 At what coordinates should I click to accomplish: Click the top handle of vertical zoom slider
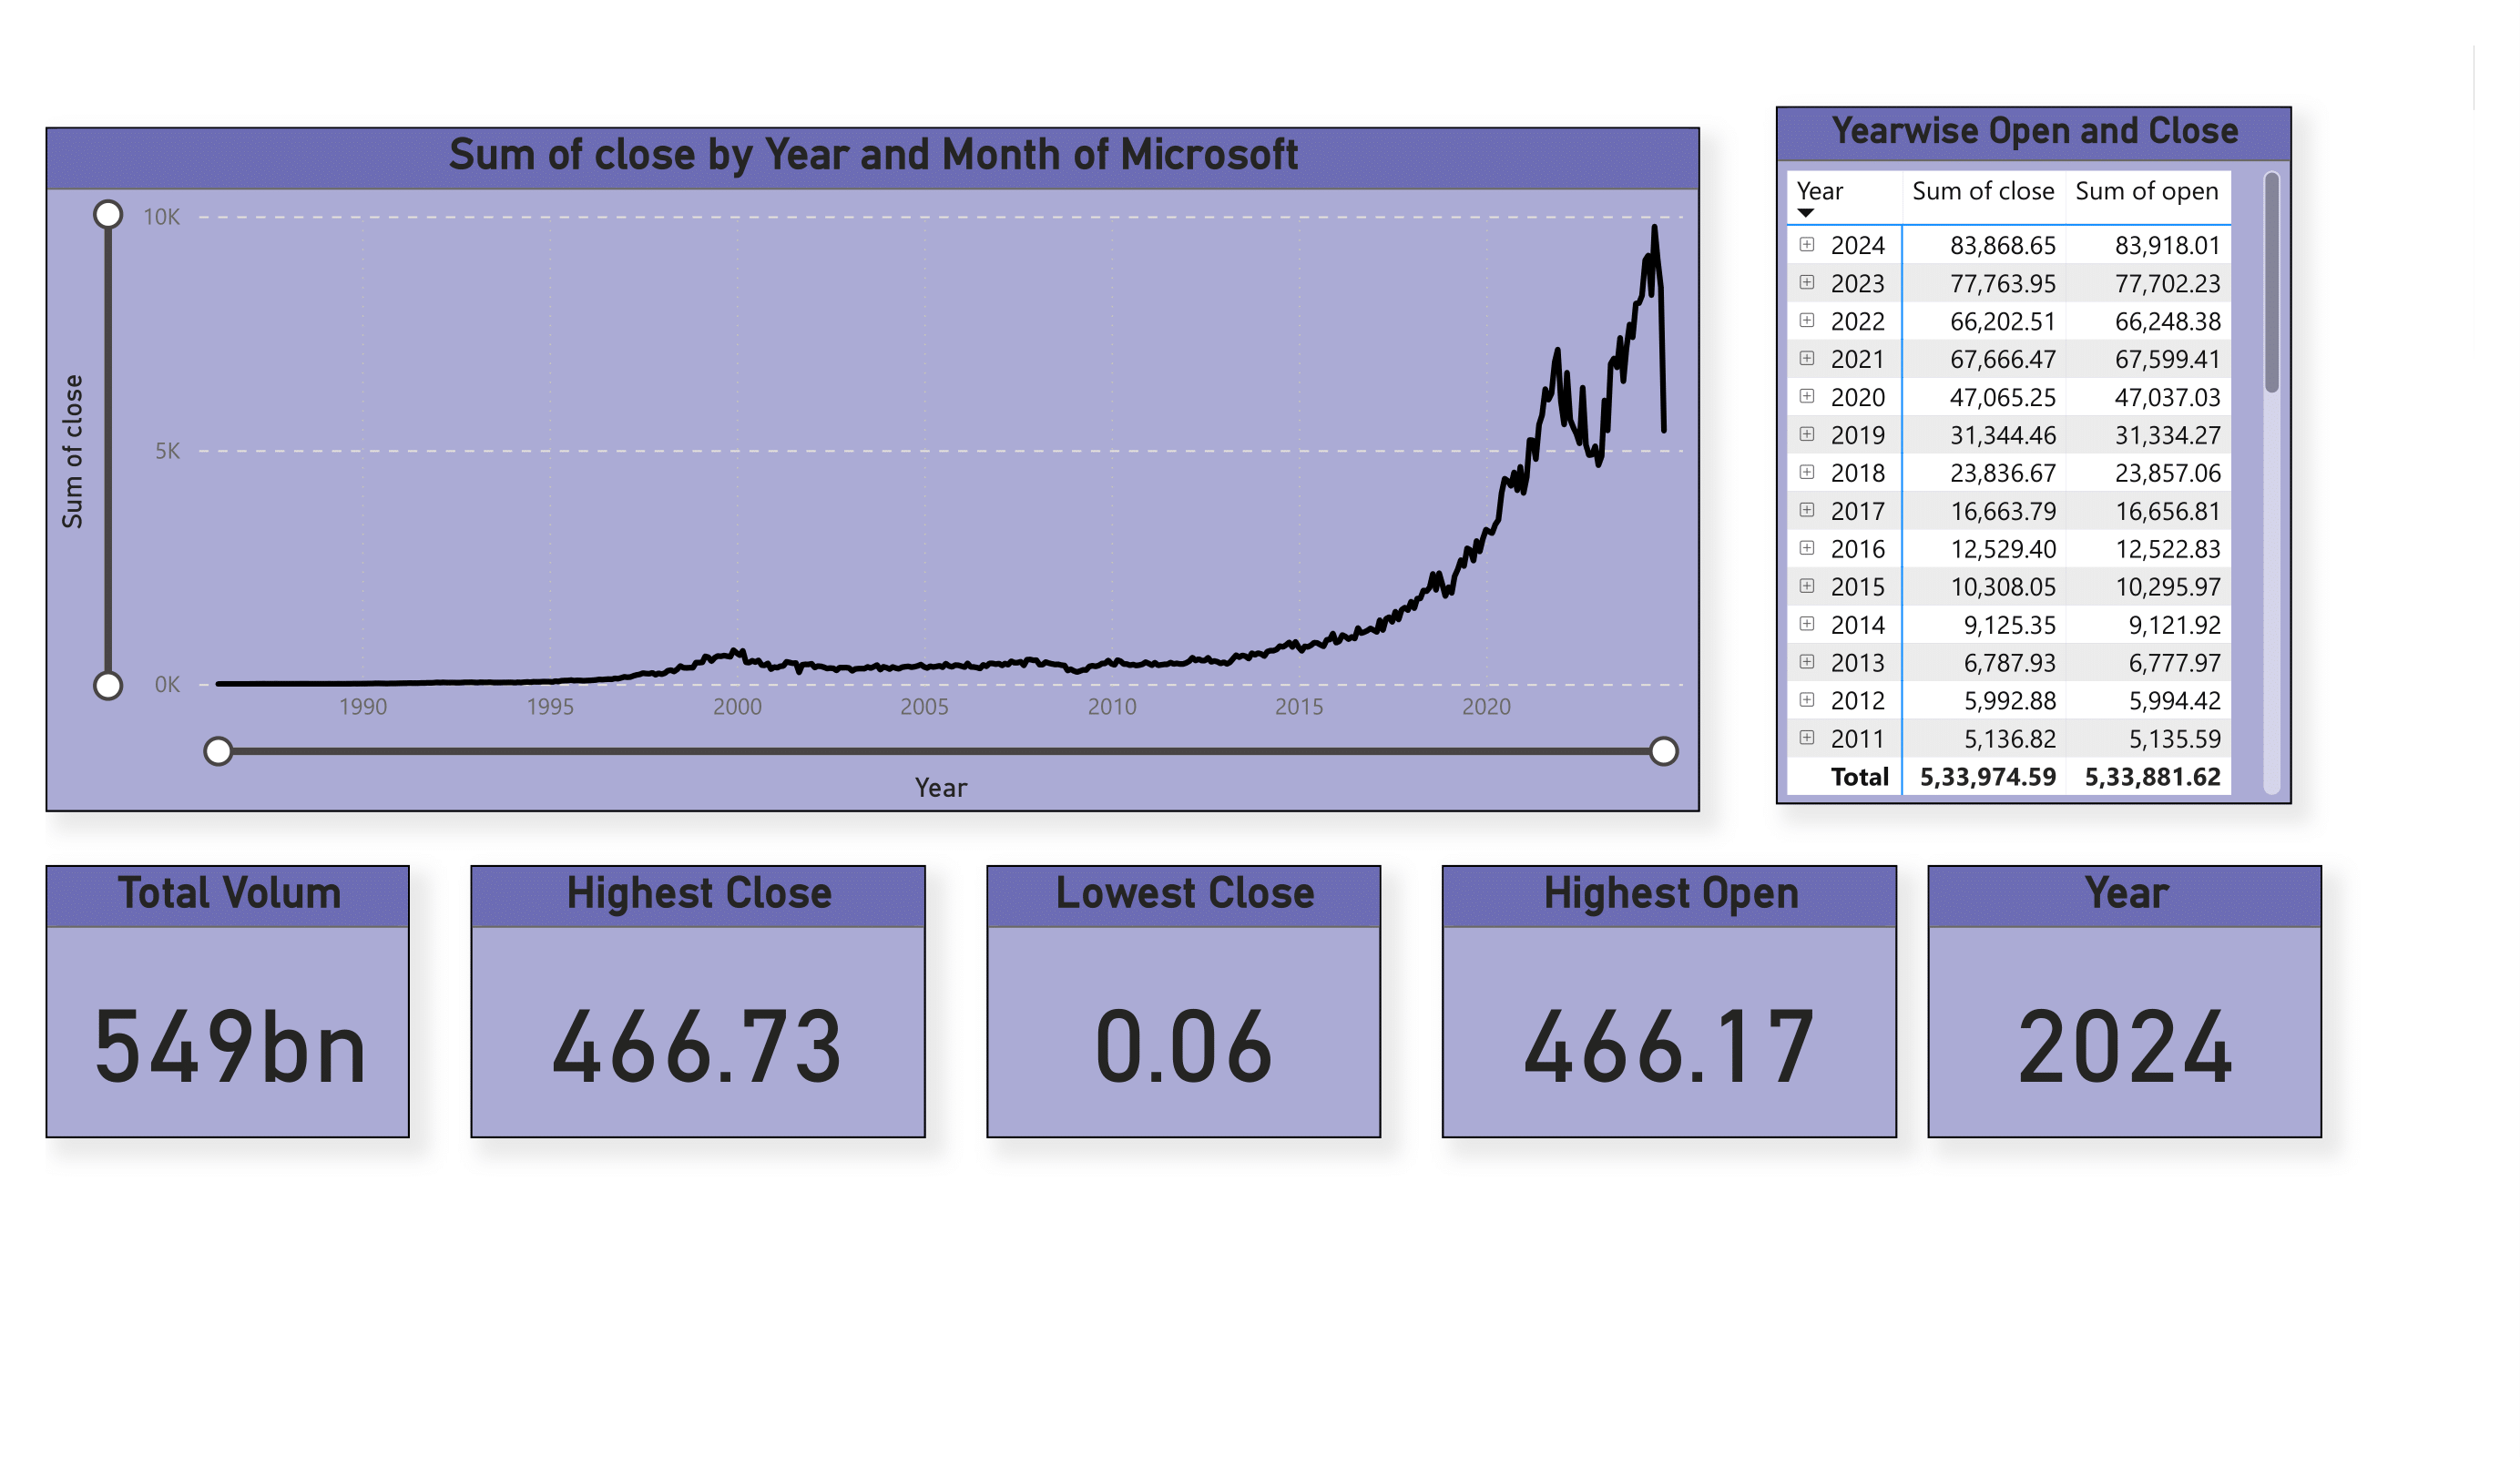(108, 215)
